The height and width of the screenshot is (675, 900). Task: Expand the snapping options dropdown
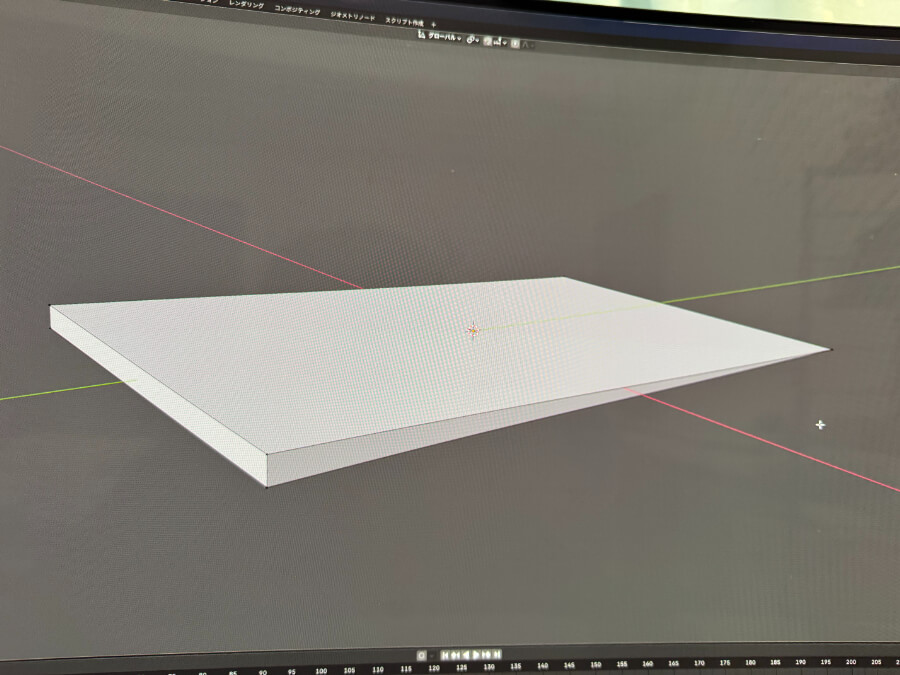pyautogui.click(x=499, y=43)
